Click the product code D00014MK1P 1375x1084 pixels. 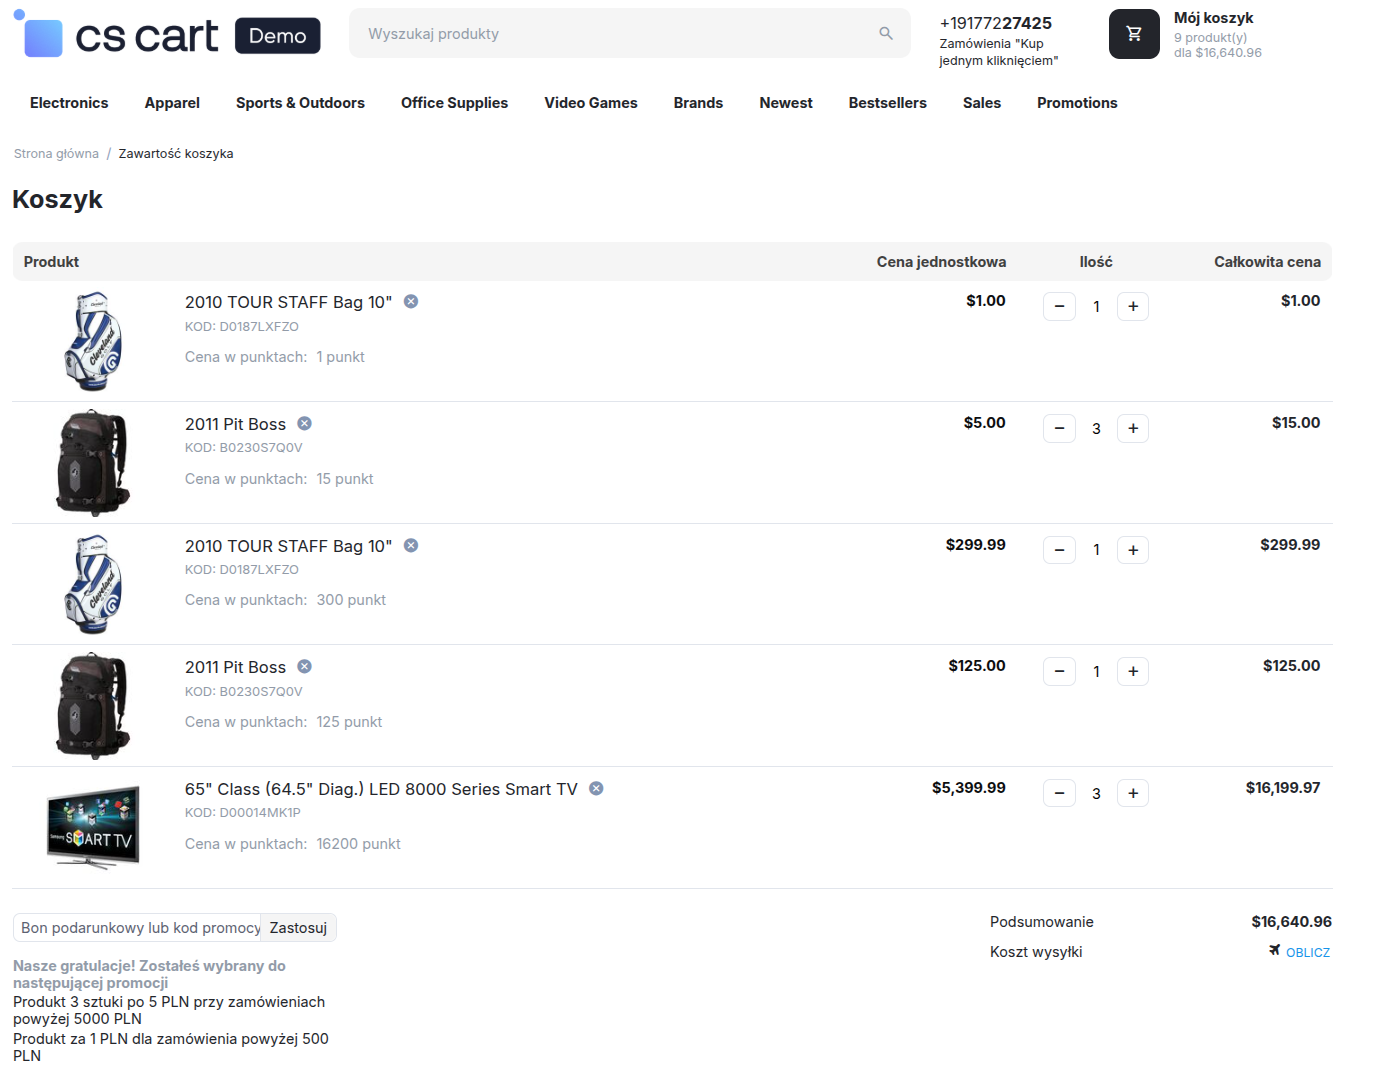point(260,813)
